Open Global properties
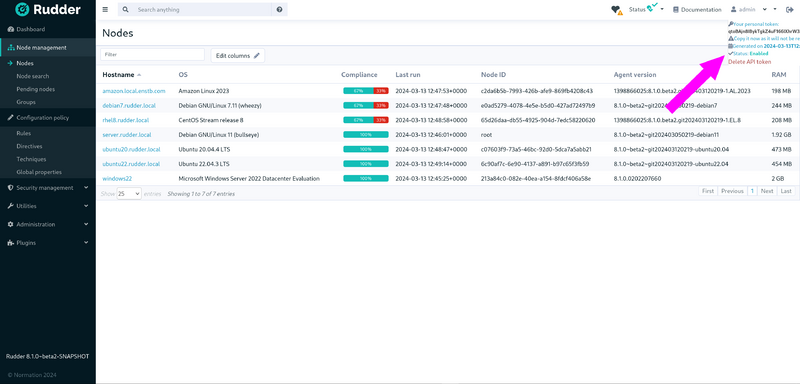This screenshot has height=384, width=800. coord(39,172)
